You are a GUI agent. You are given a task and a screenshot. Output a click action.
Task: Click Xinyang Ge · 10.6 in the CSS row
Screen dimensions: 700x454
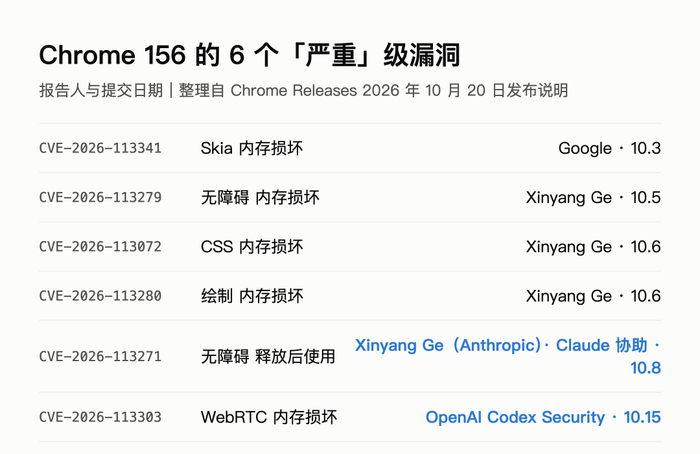(593, 246)
